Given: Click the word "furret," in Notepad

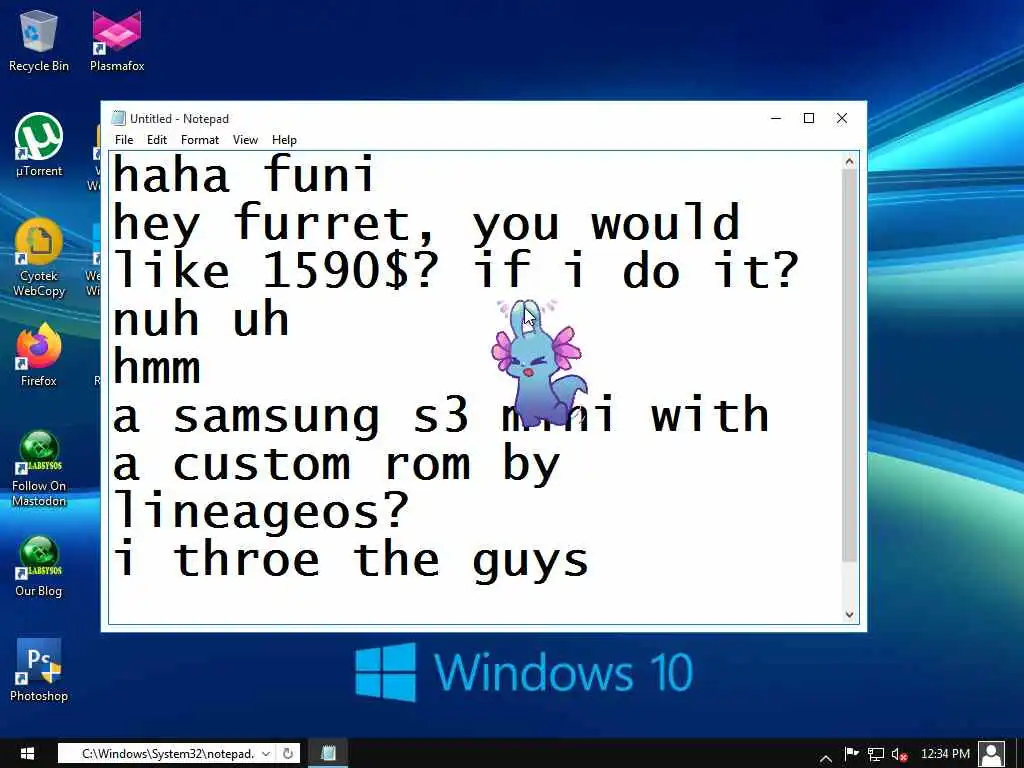Looking at the screenshot, I should pos(334,223).
